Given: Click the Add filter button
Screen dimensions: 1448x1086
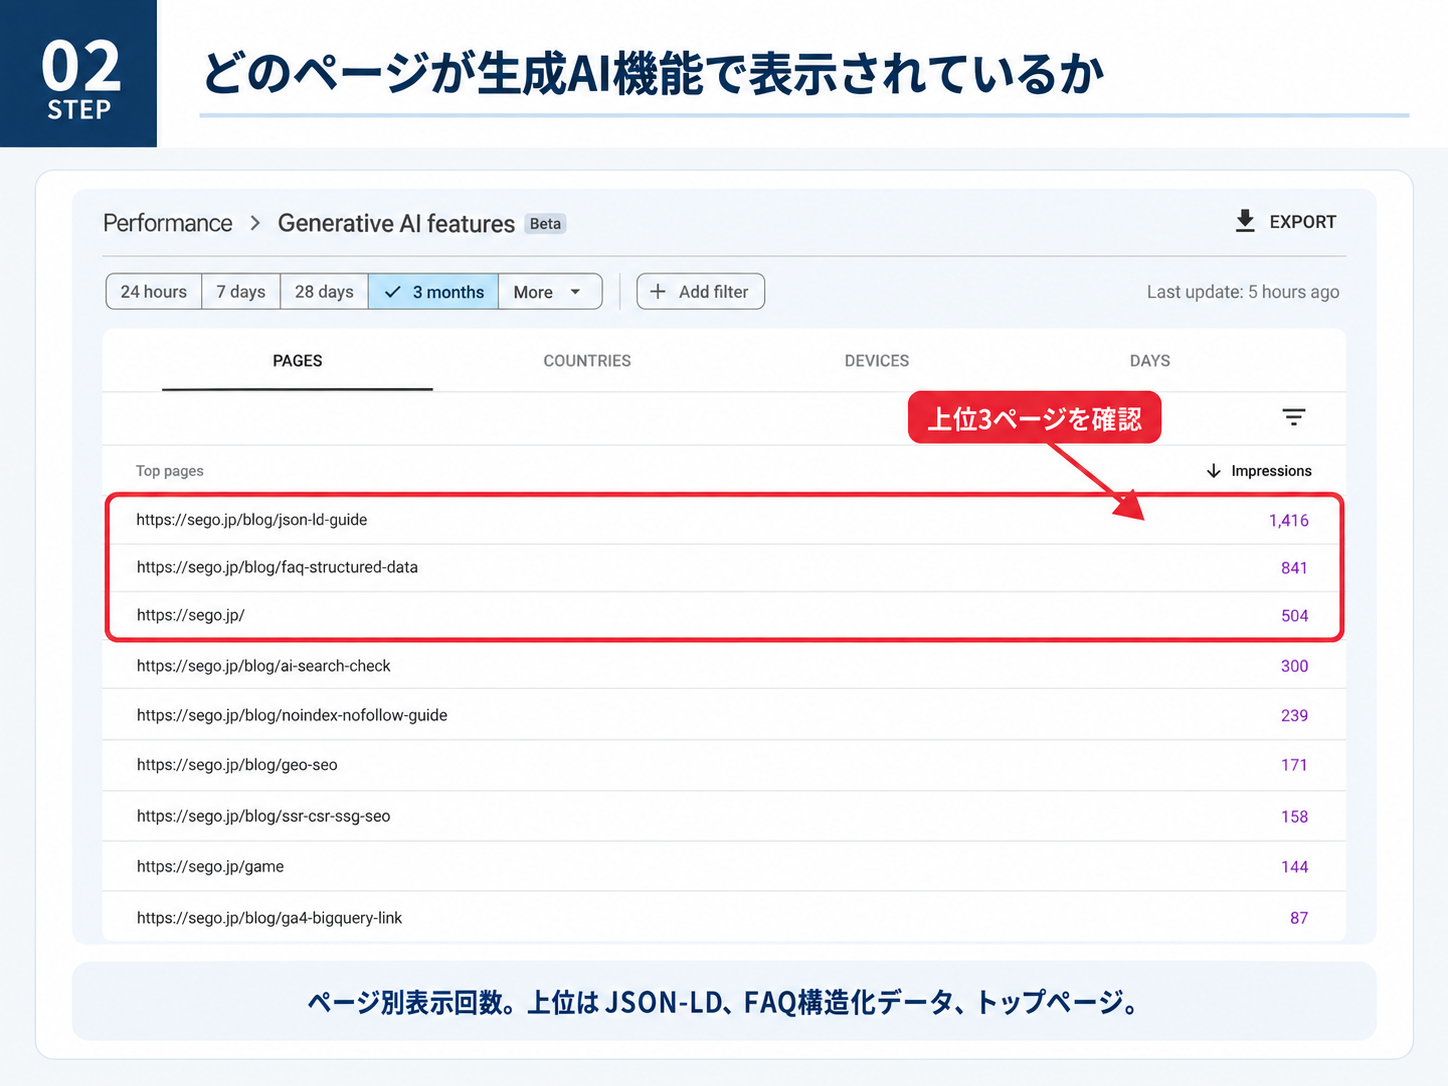Looking at the screenshot, I should (x=701, y=292).
